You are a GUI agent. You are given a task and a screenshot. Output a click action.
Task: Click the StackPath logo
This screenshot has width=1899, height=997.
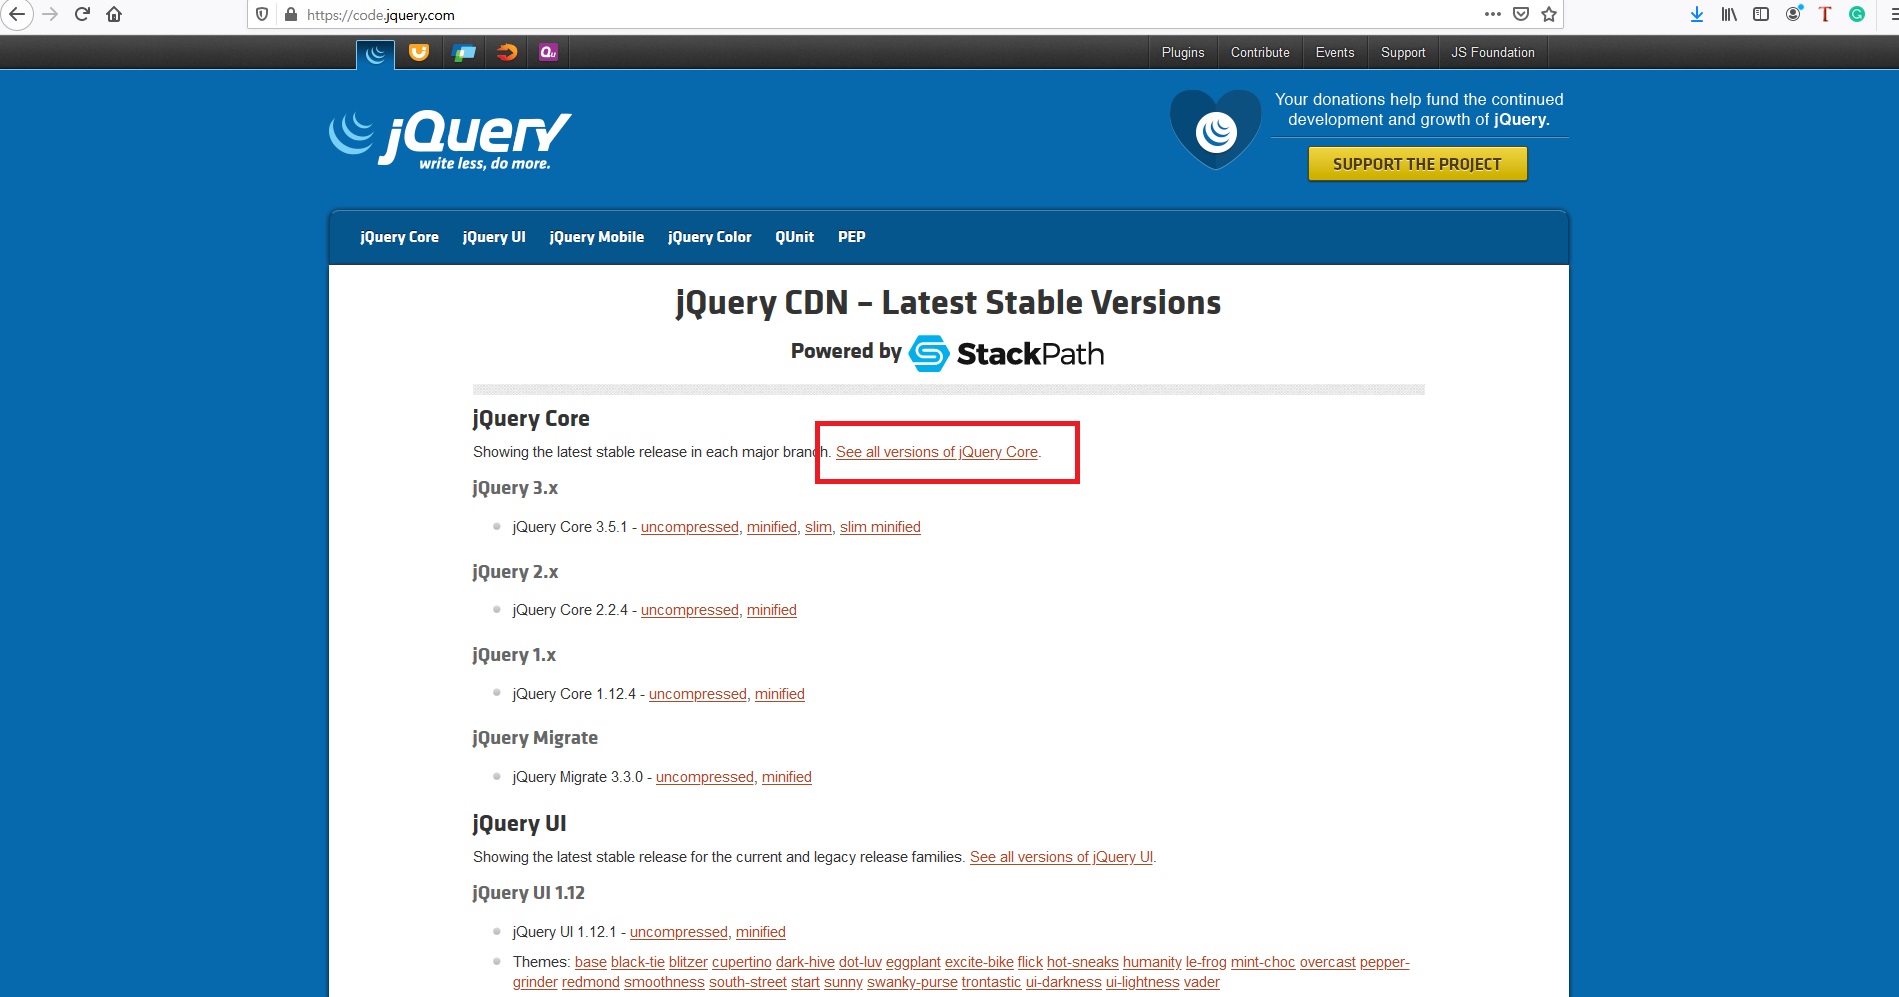1006,353
